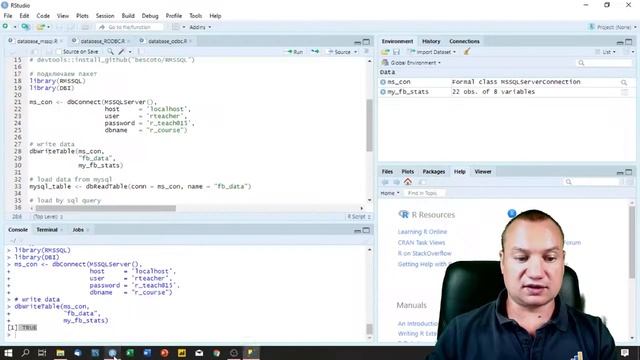The height and width of the screenshot is (360, 640).
Task: Switch to the Files tab
Action: [387, 172]
